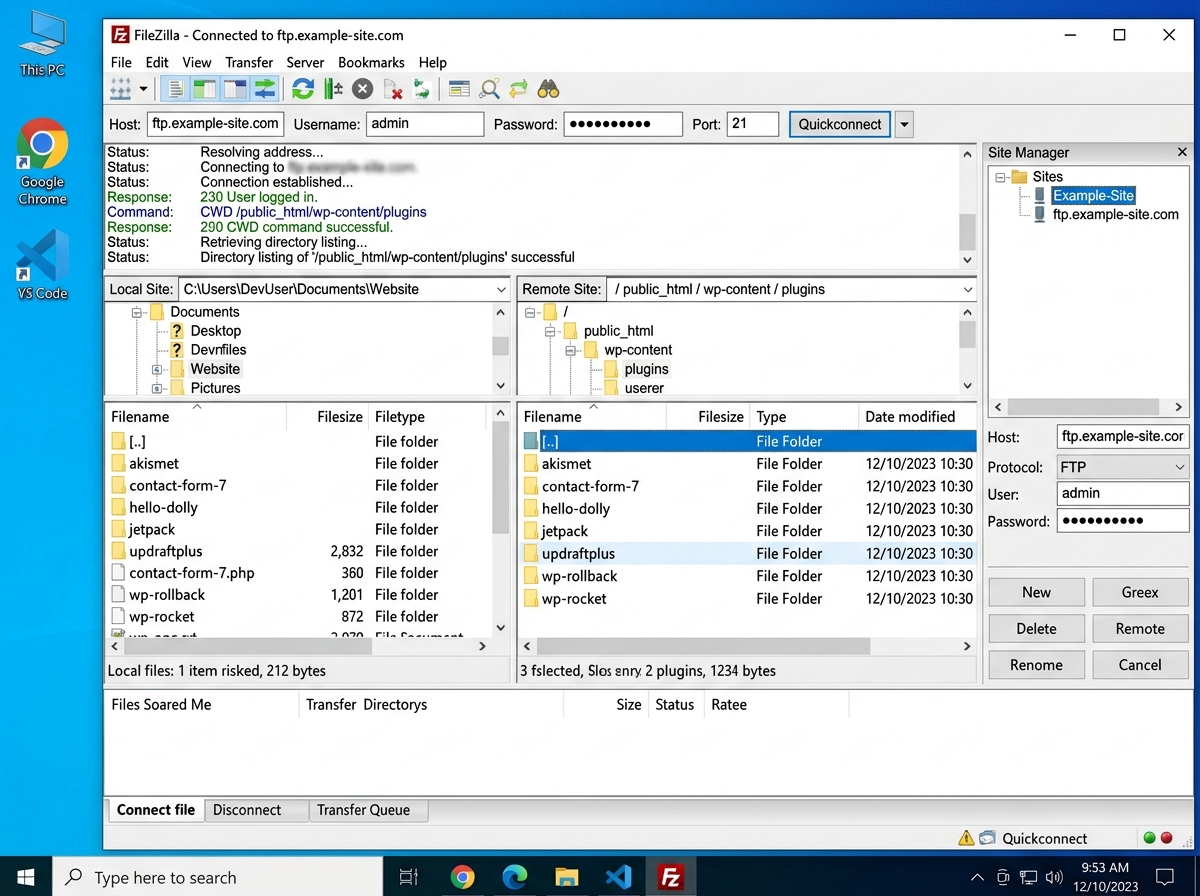Click the red activity indicator light
Viewport: 1200px width, 896px height.
point(1166,838)
